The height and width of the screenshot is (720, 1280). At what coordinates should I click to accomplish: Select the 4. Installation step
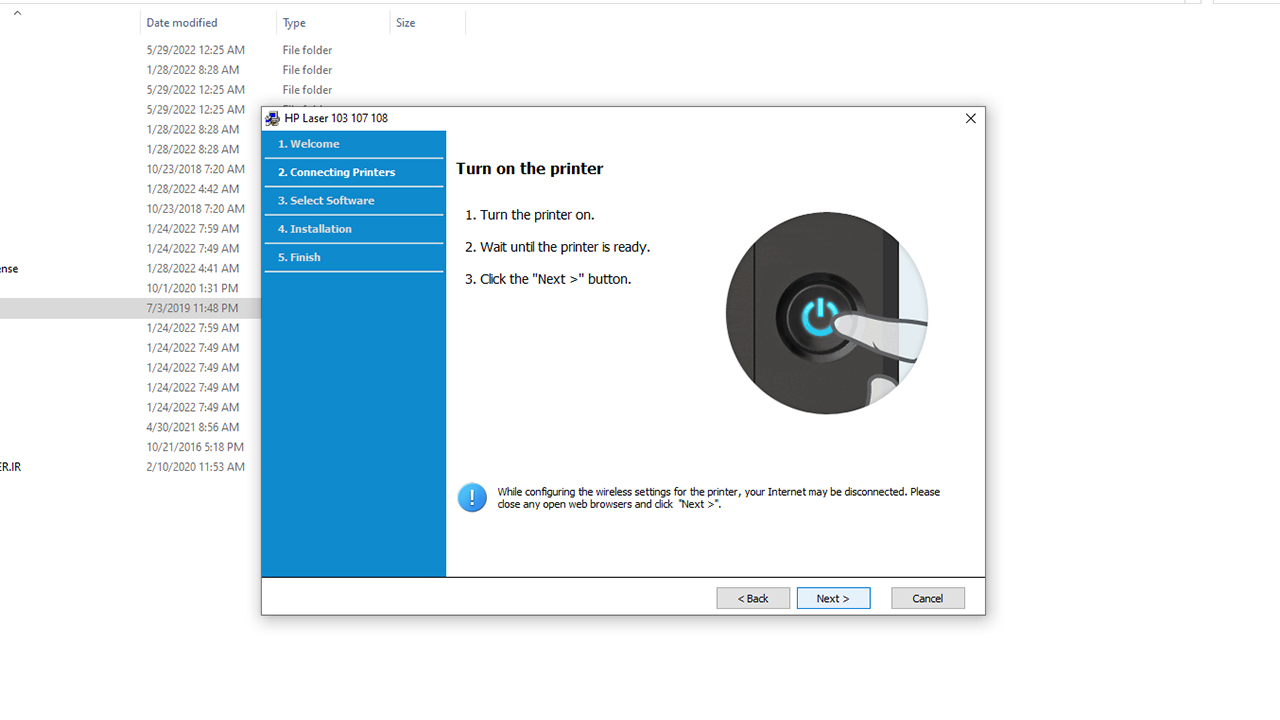tap(353, 229)
